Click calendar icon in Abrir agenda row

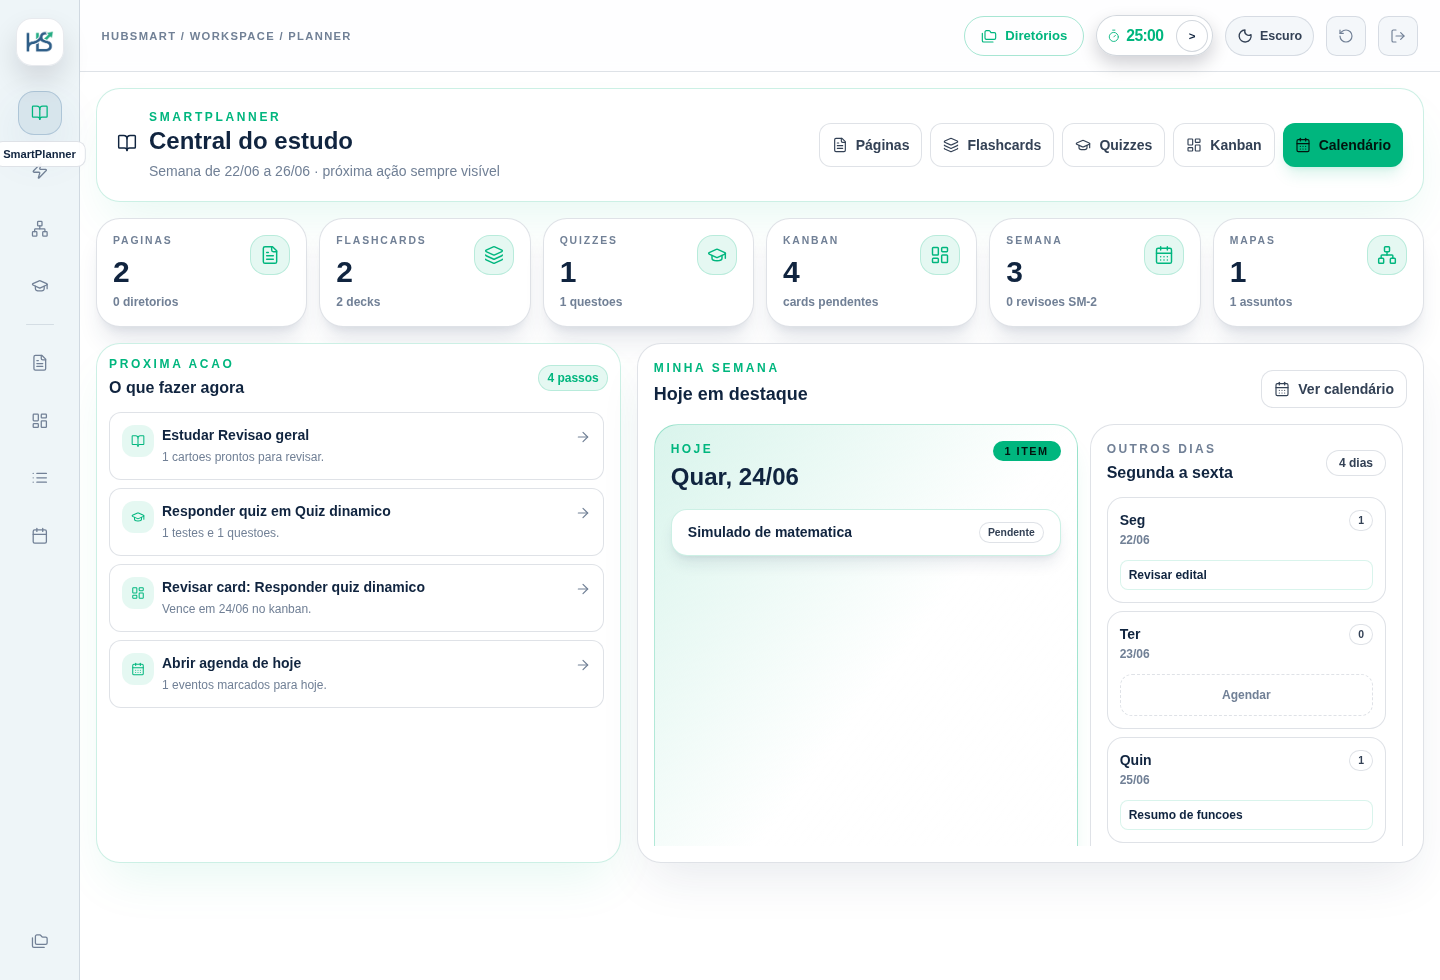[138, 669]
